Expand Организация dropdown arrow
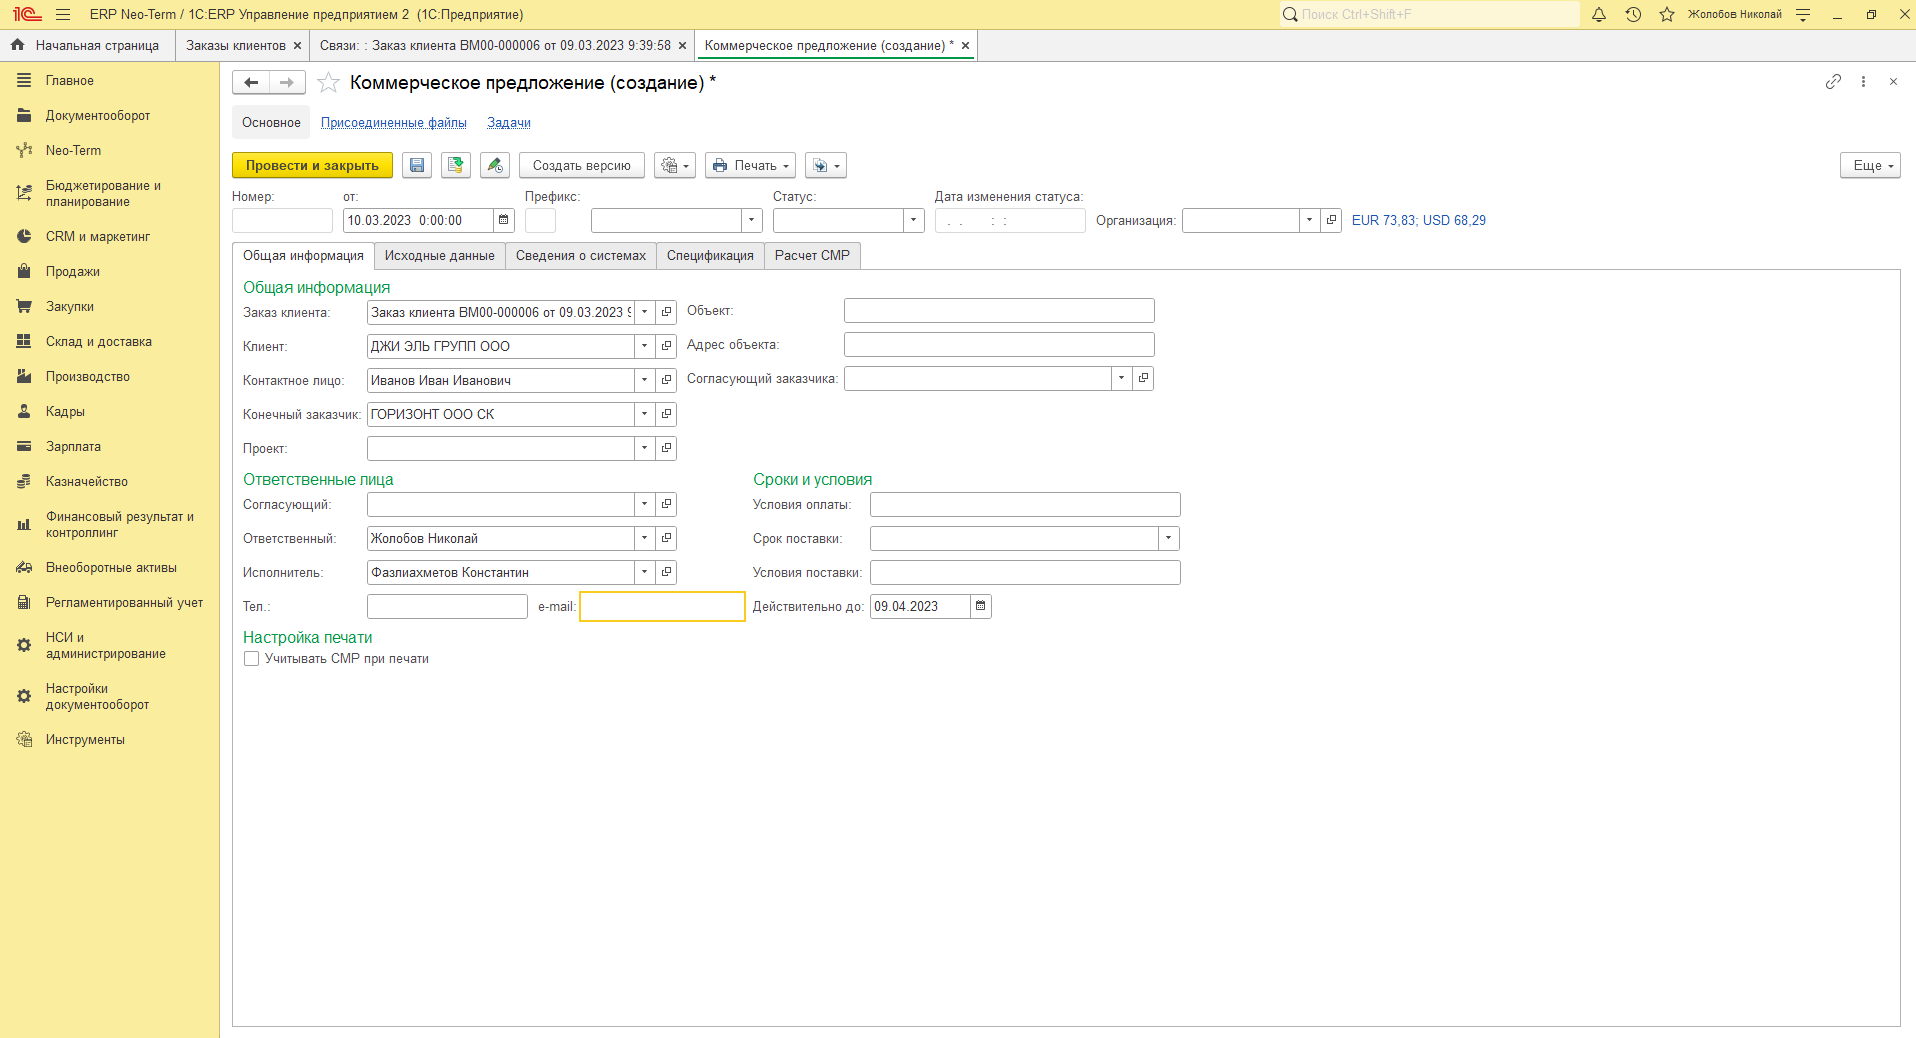 (x=1309, y=220)
